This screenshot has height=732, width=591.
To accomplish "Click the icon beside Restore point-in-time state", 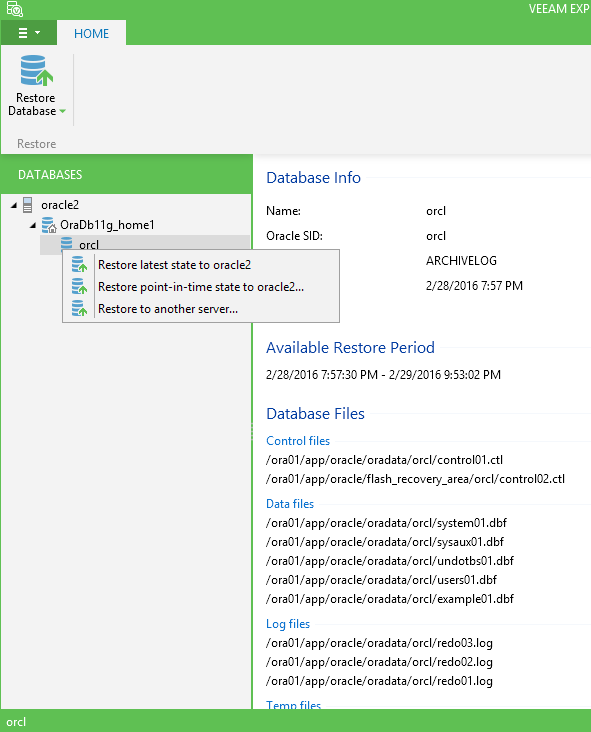I will point(79,287).
